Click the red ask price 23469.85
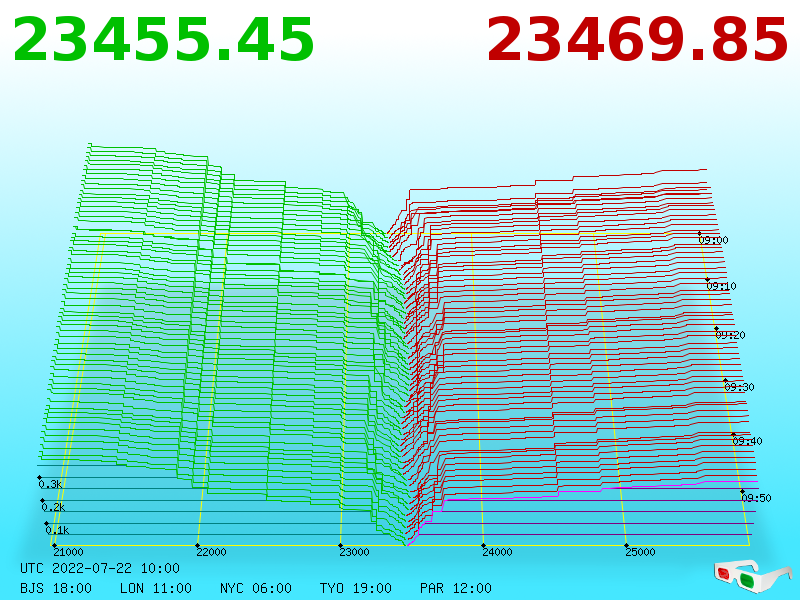This screenshot has height=600, width=800. tap(638, 40)
